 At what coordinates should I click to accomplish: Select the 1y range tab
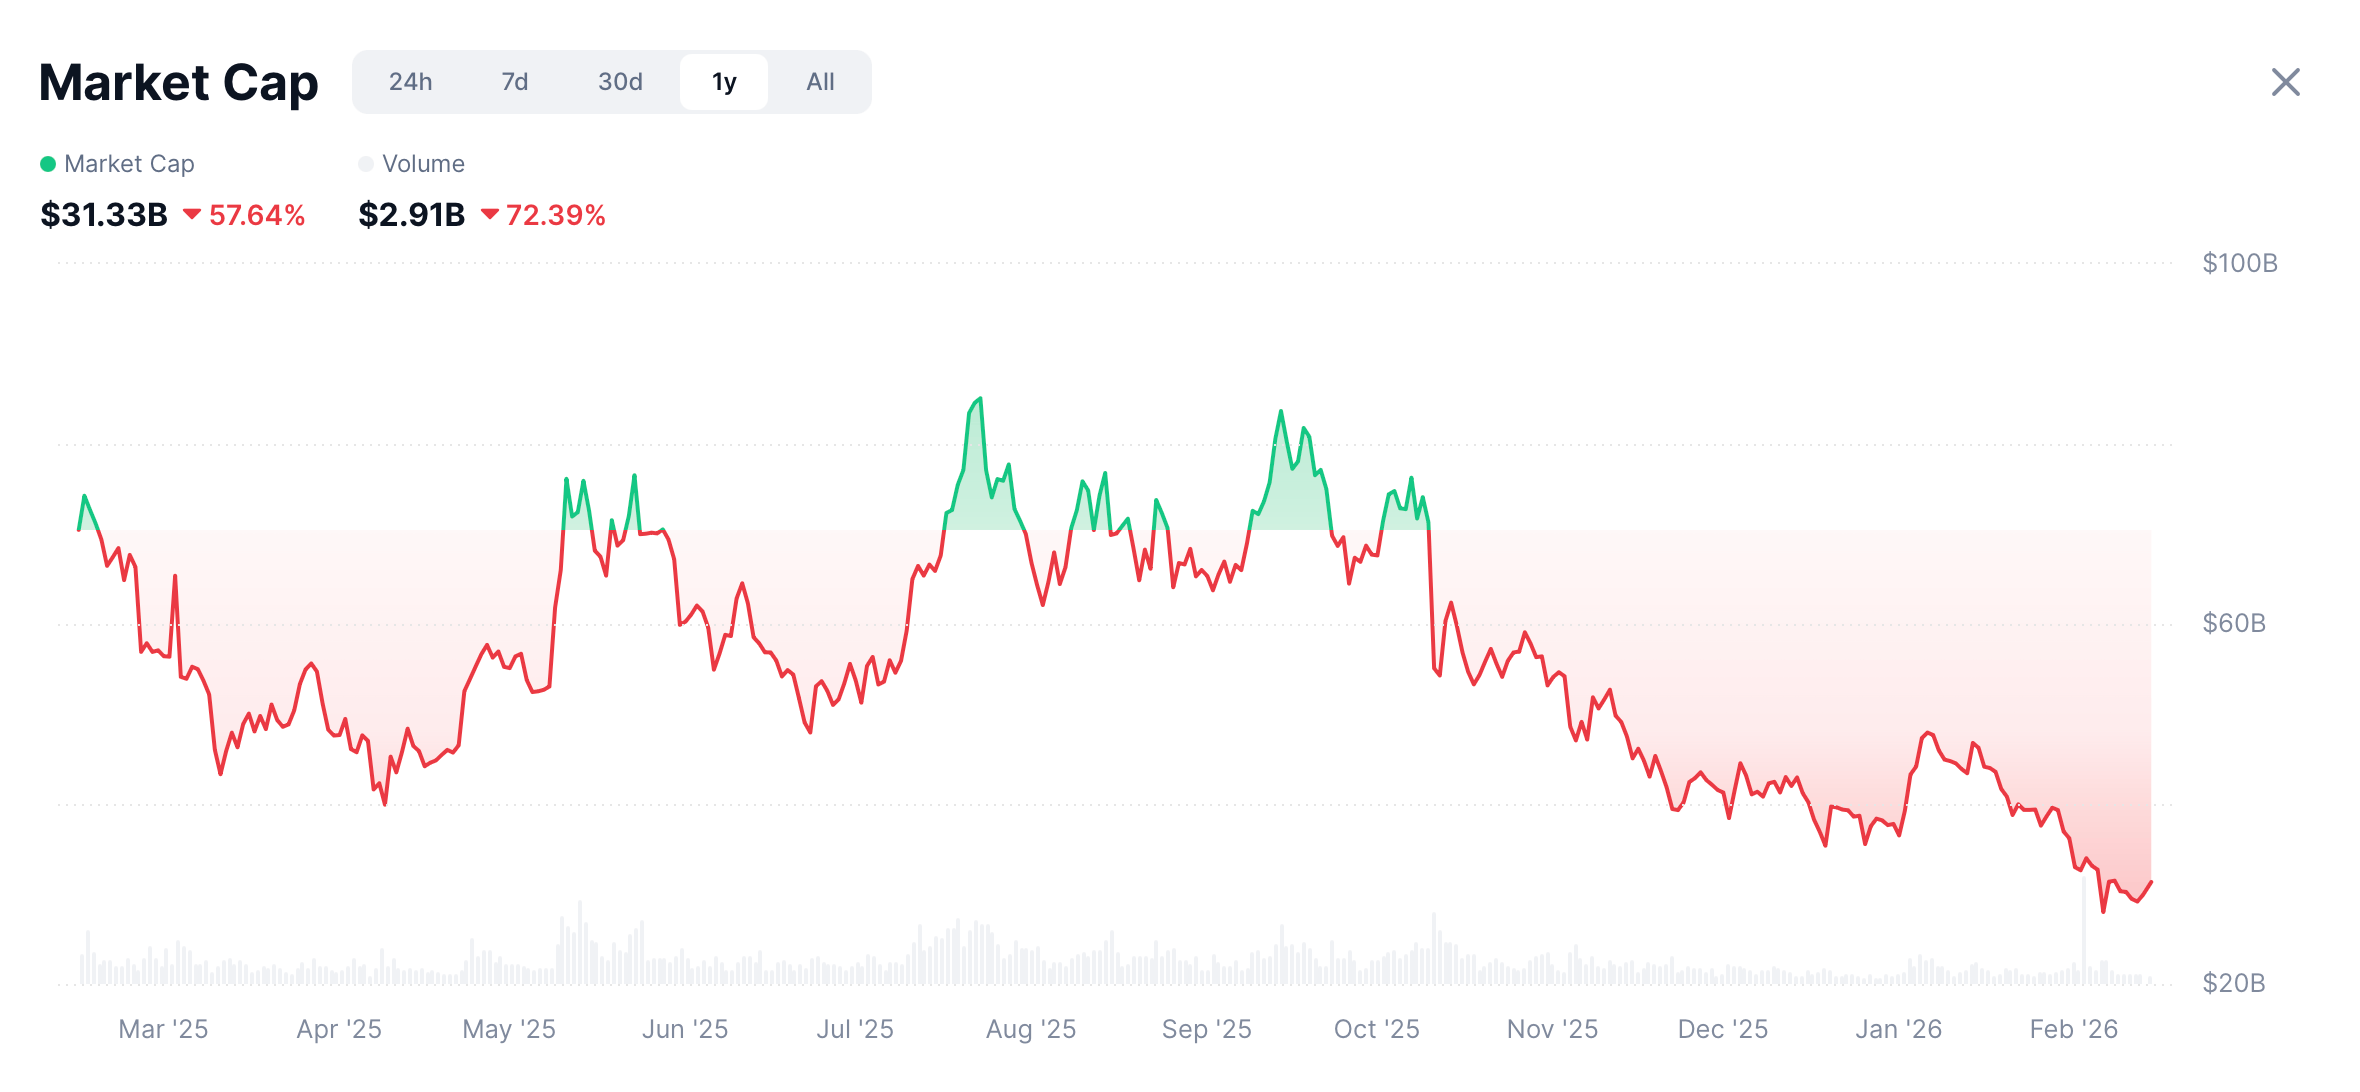click(x=724, y=82)
